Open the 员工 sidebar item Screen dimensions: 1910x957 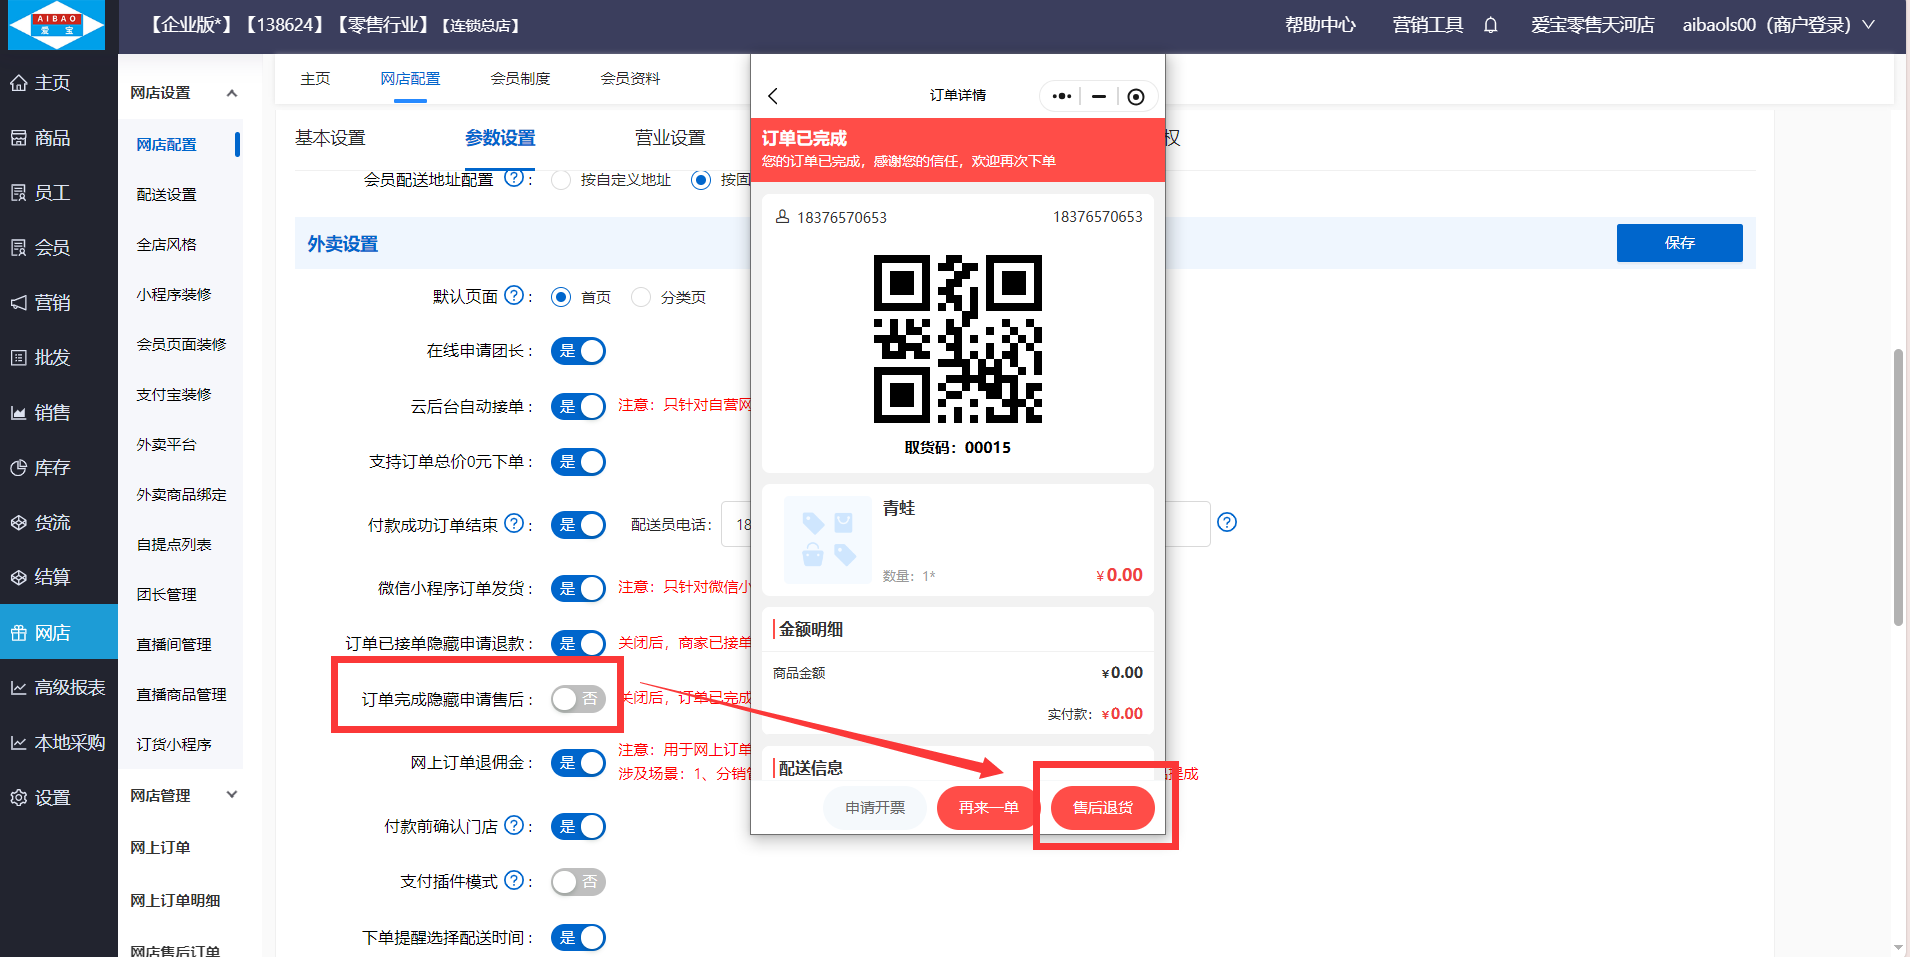58,193
